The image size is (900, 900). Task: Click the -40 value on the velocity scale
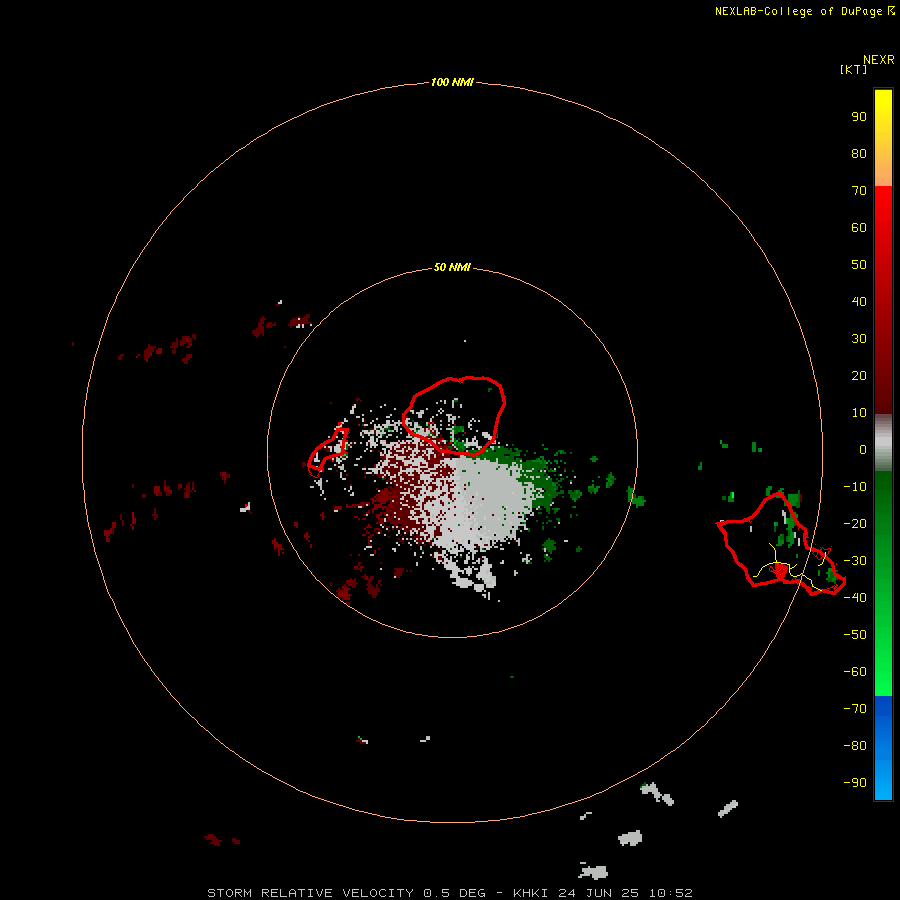[x=855, y=598]
